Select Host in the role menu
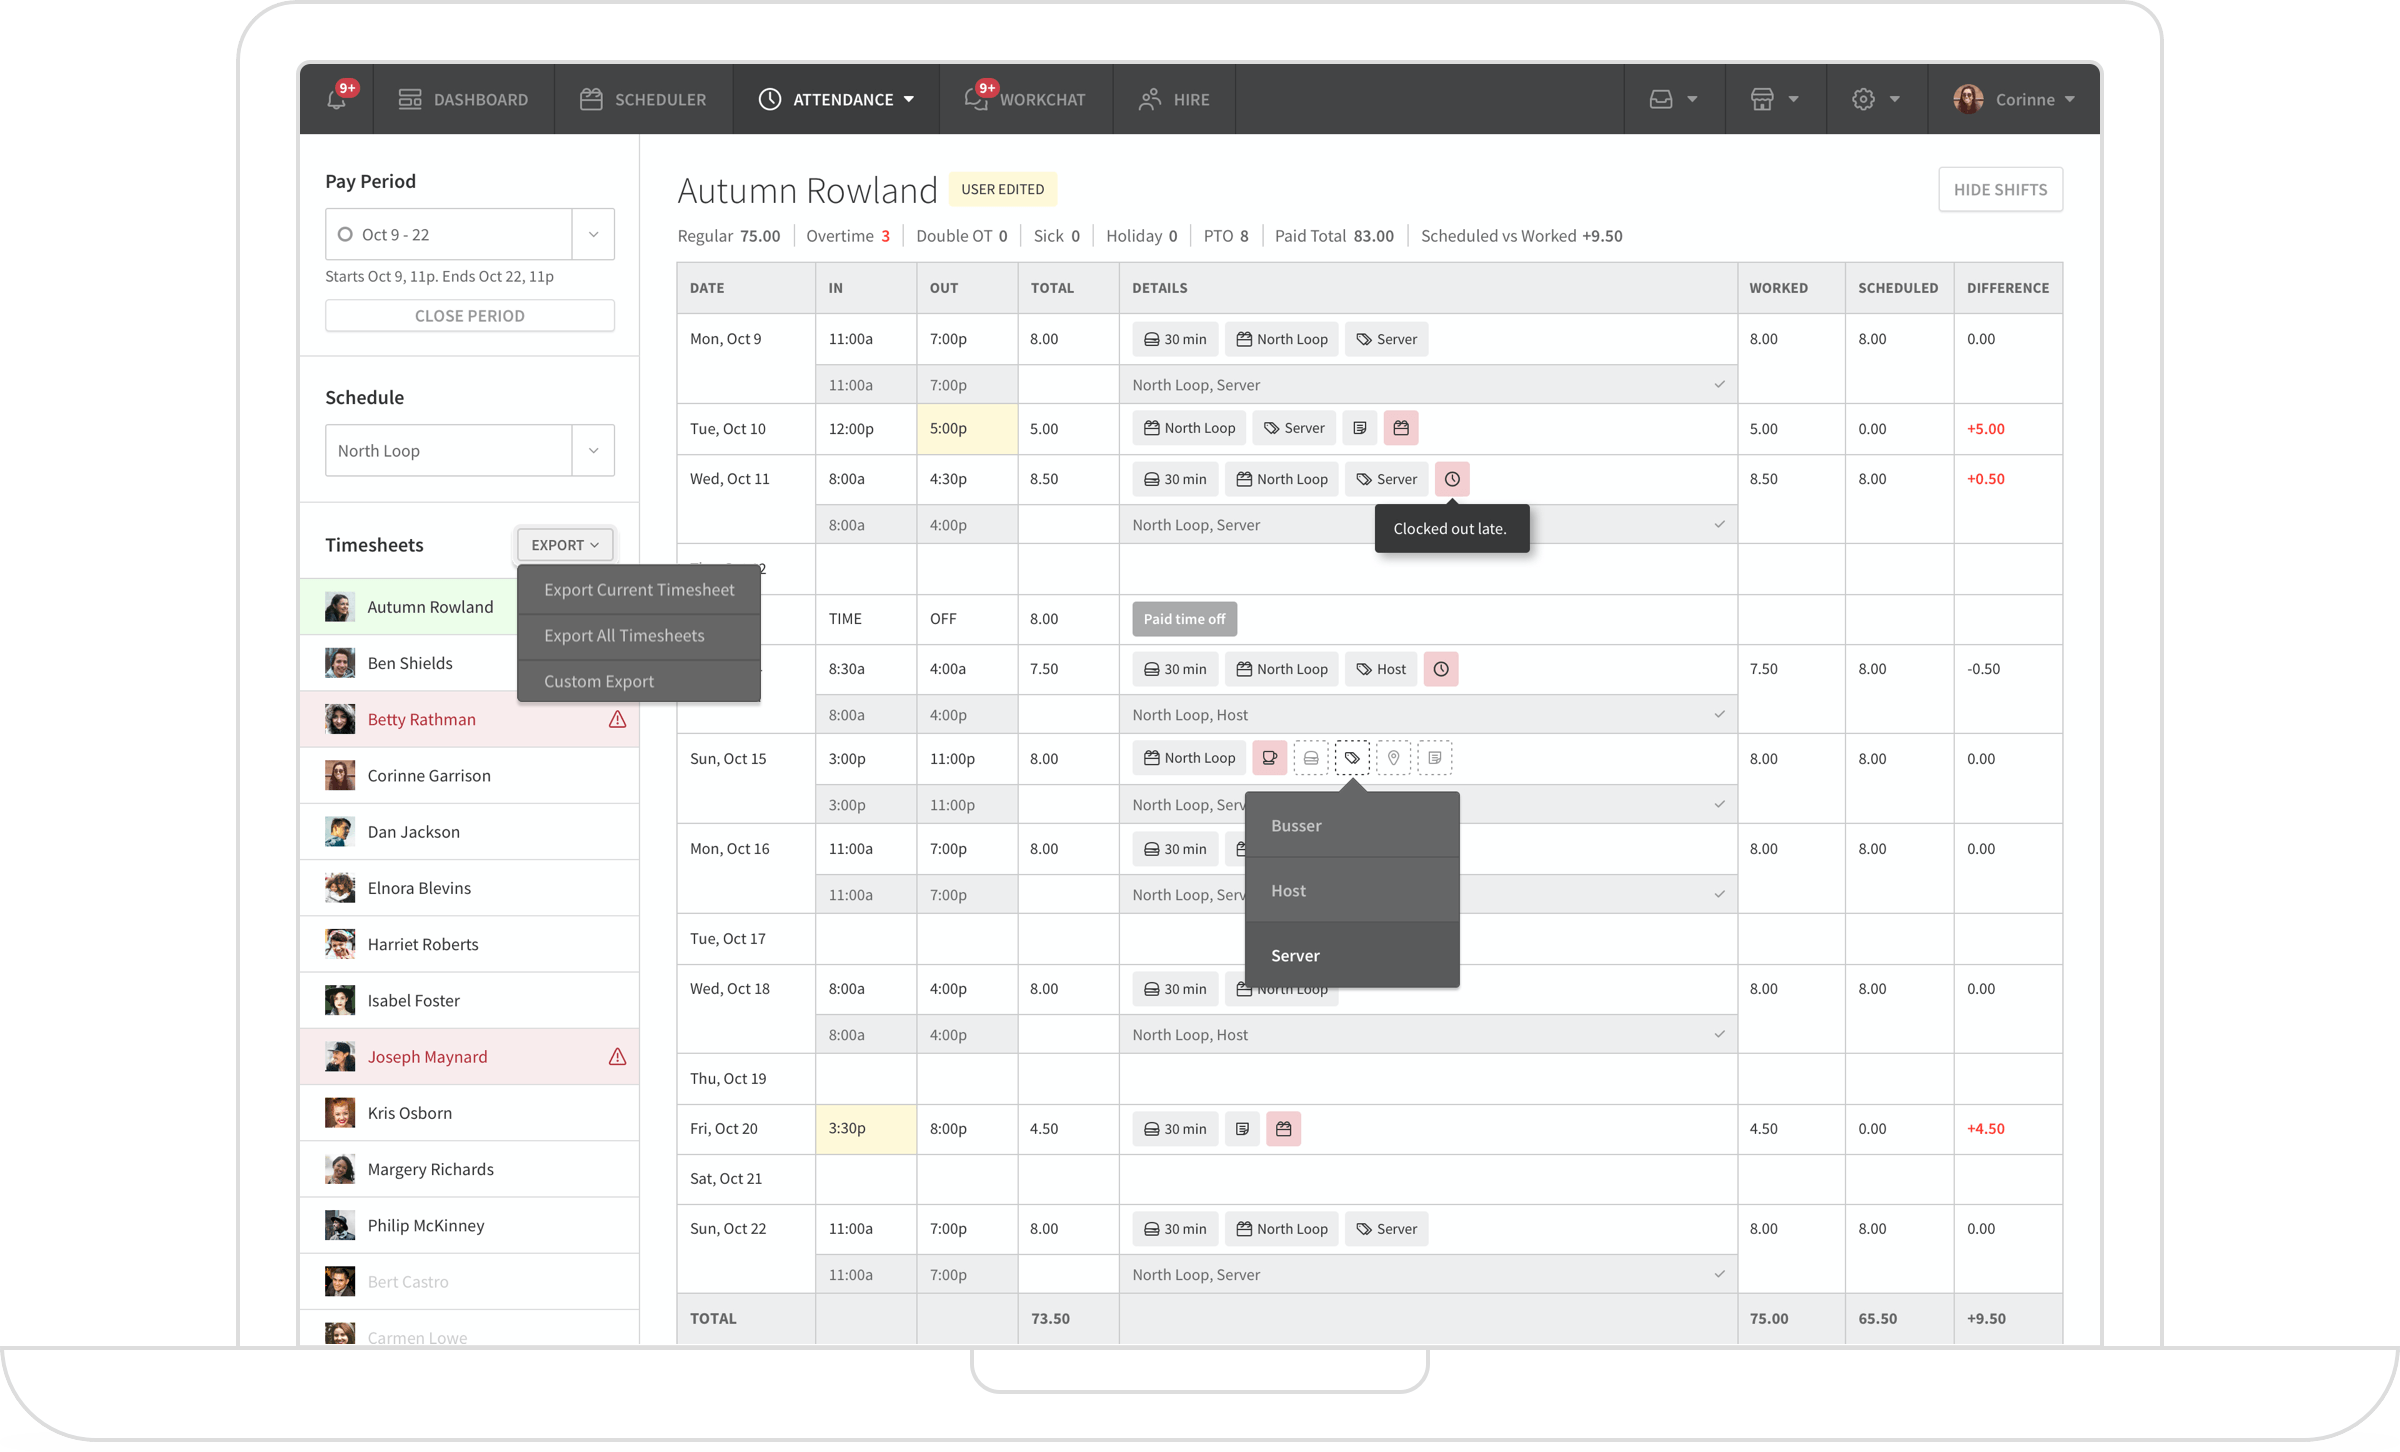 click(x=1288, y=890)
